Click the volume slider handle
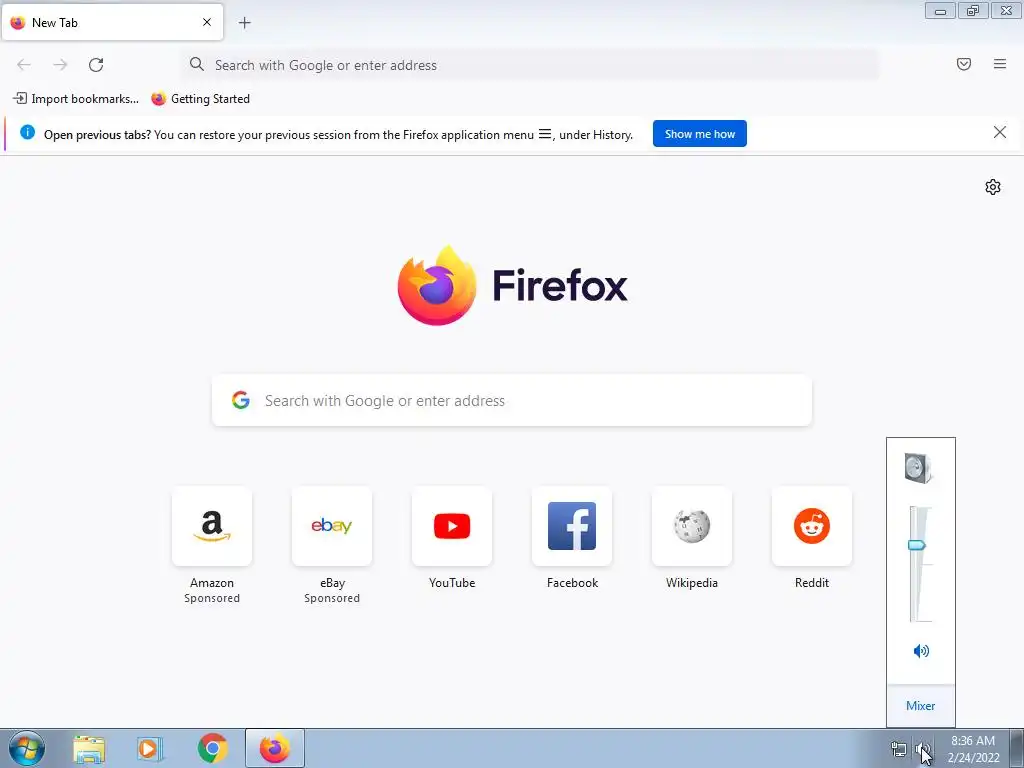Viewport: 1024px width, 768px height. click(x=917, y=545)
